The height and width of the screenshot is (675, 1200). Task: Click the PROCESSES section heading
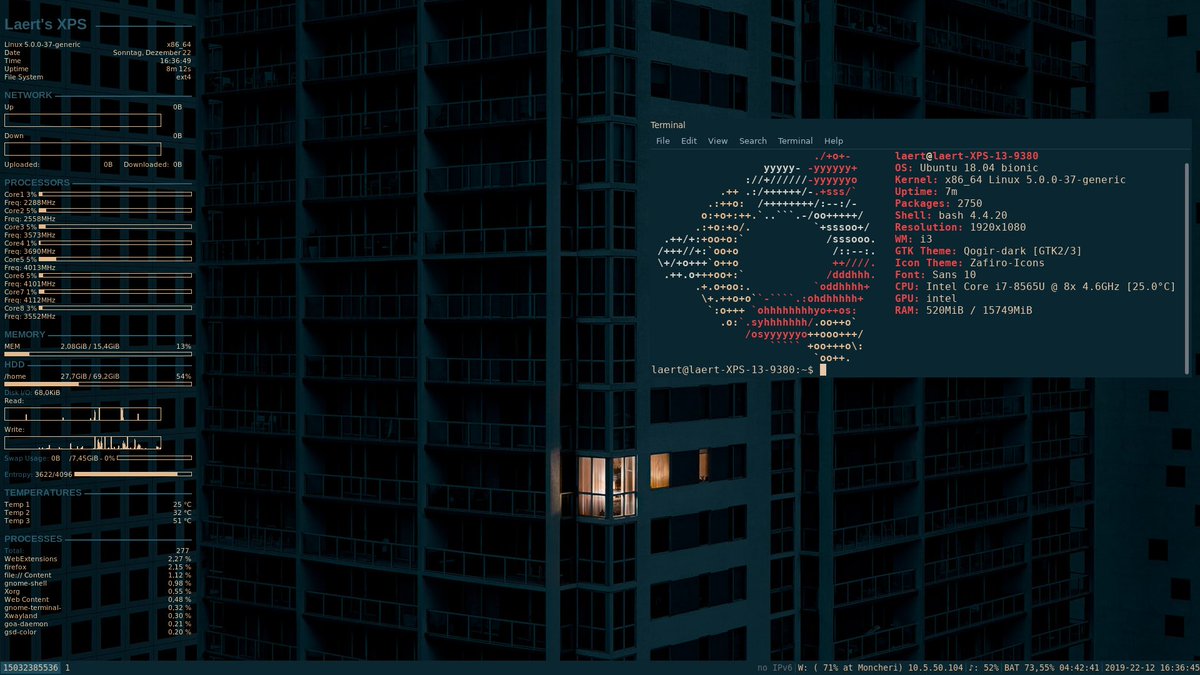point(33,539)
